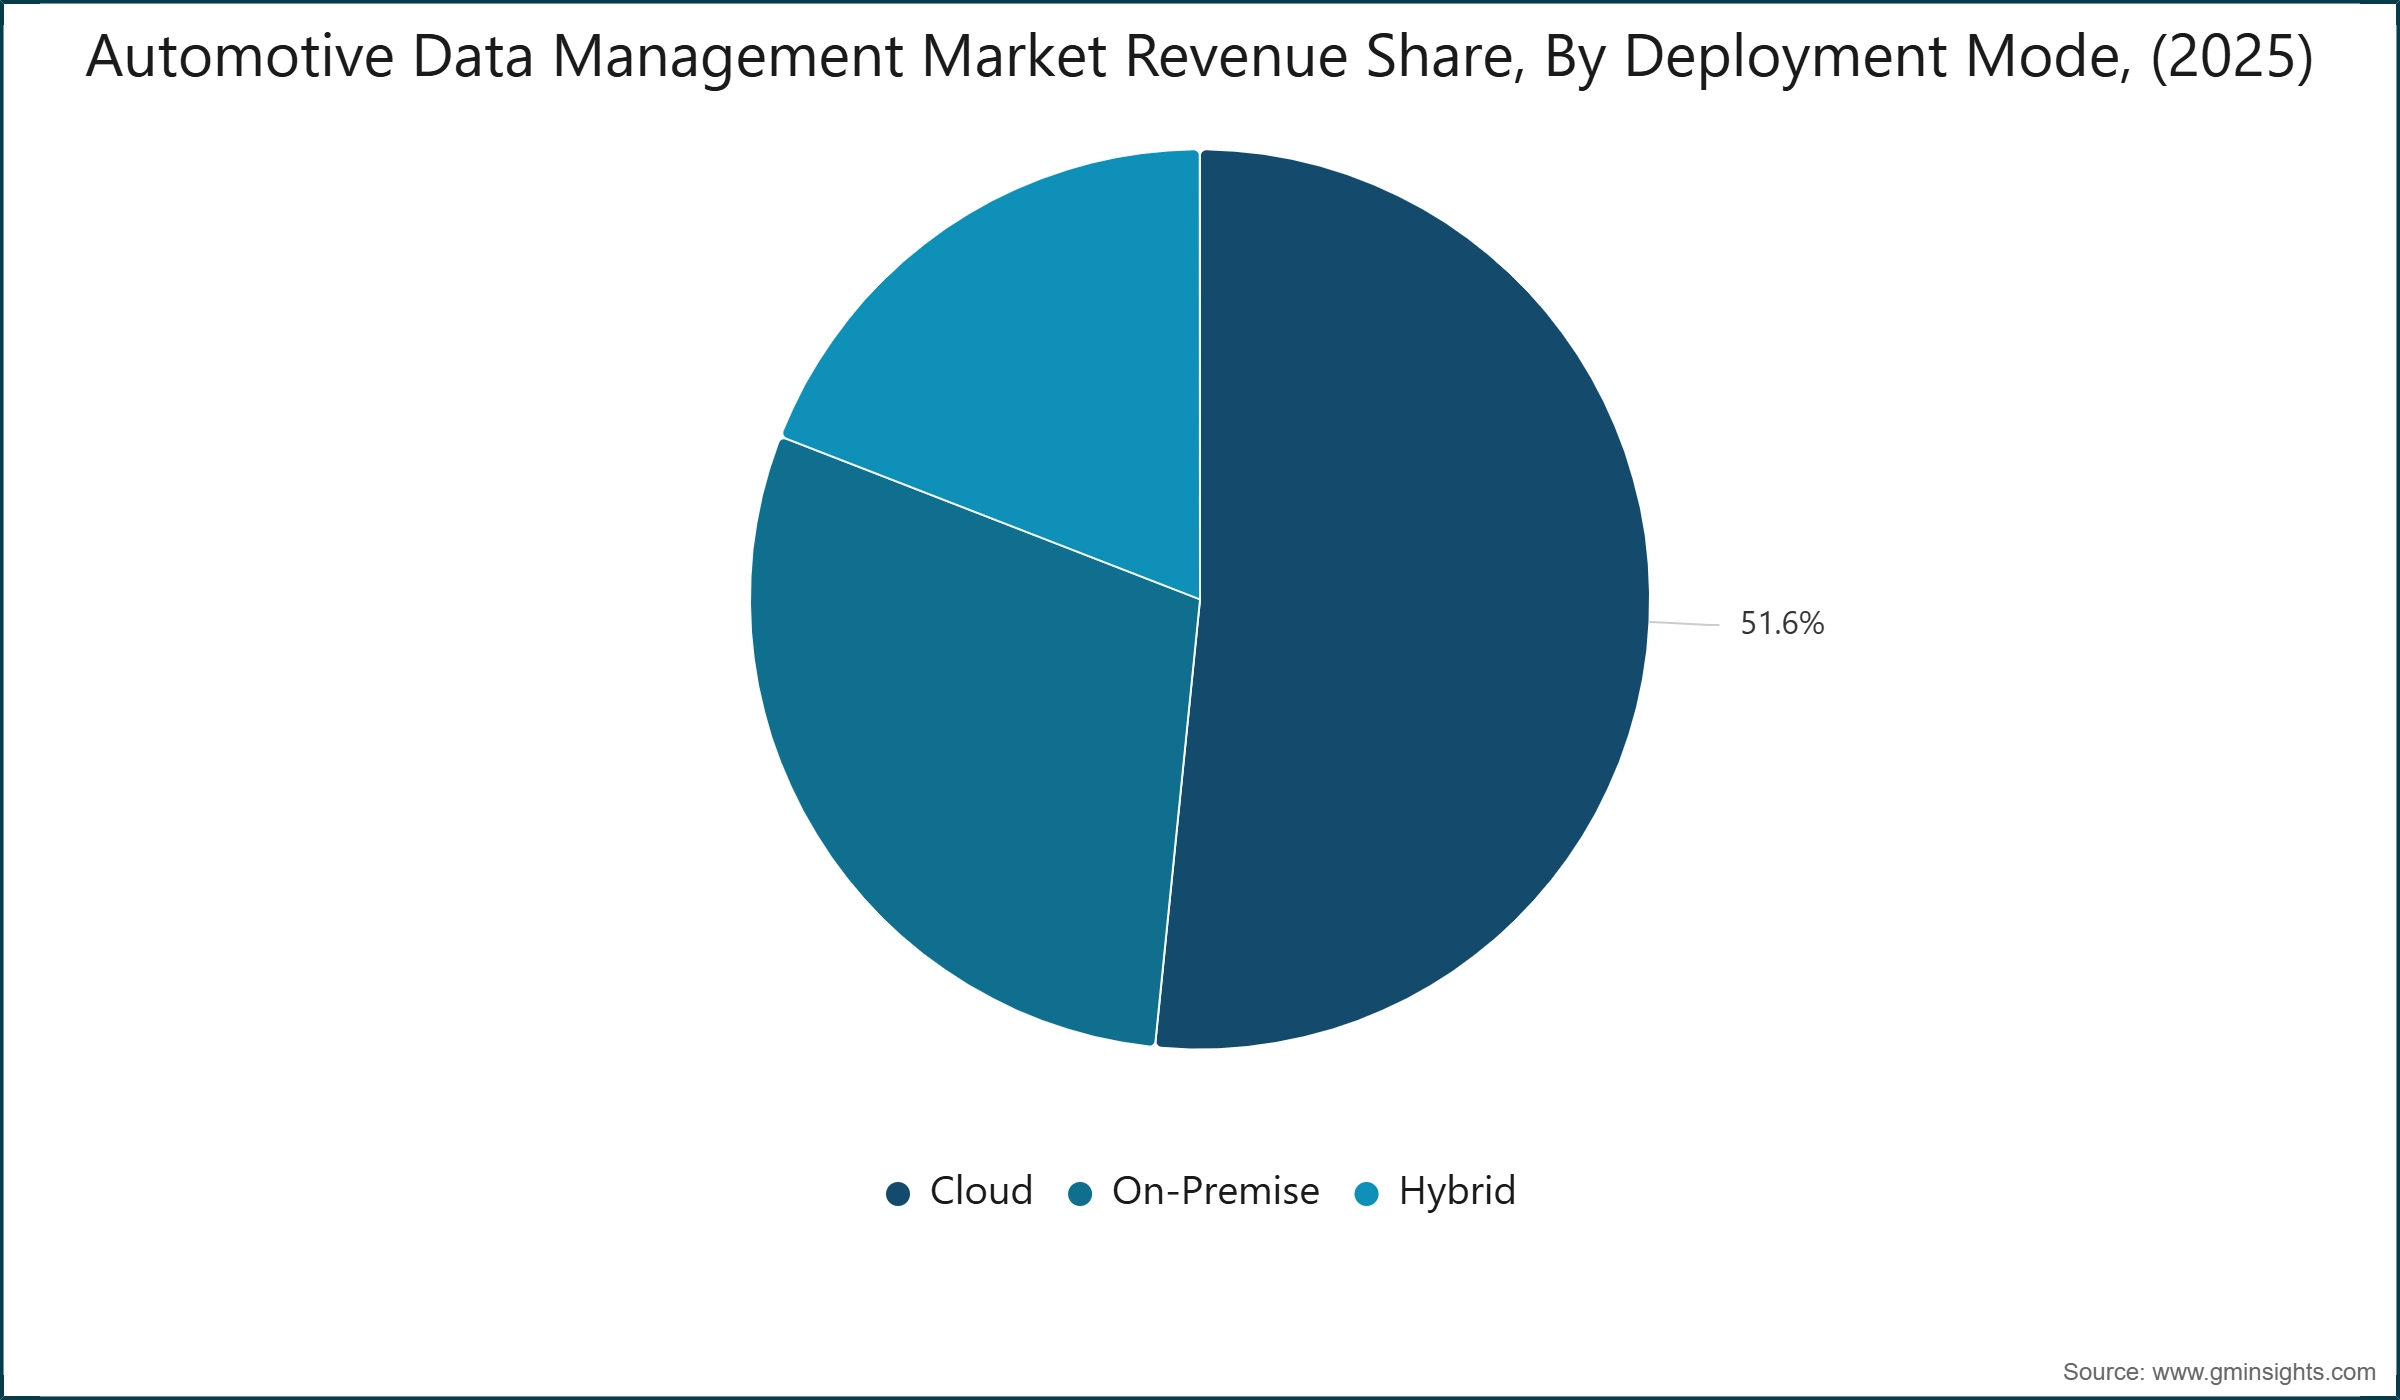Viewport: 2400px width, 1400px height.
Task: Toggle the Hybrid legend label
Action: tap(1457, 1191)
